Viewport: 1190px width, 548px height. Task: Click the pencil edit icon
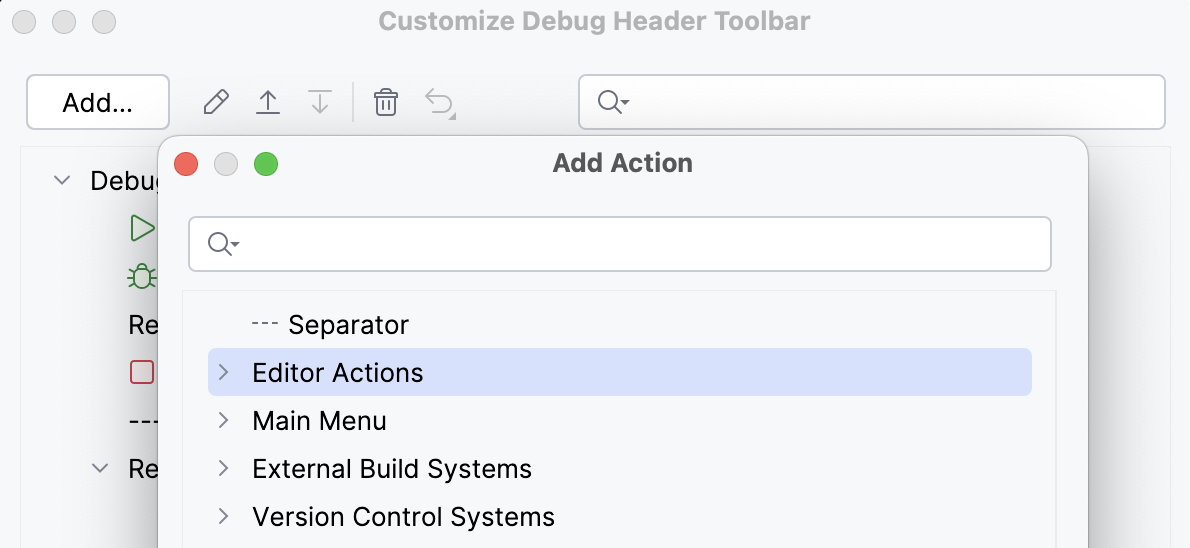coord(216,102)
